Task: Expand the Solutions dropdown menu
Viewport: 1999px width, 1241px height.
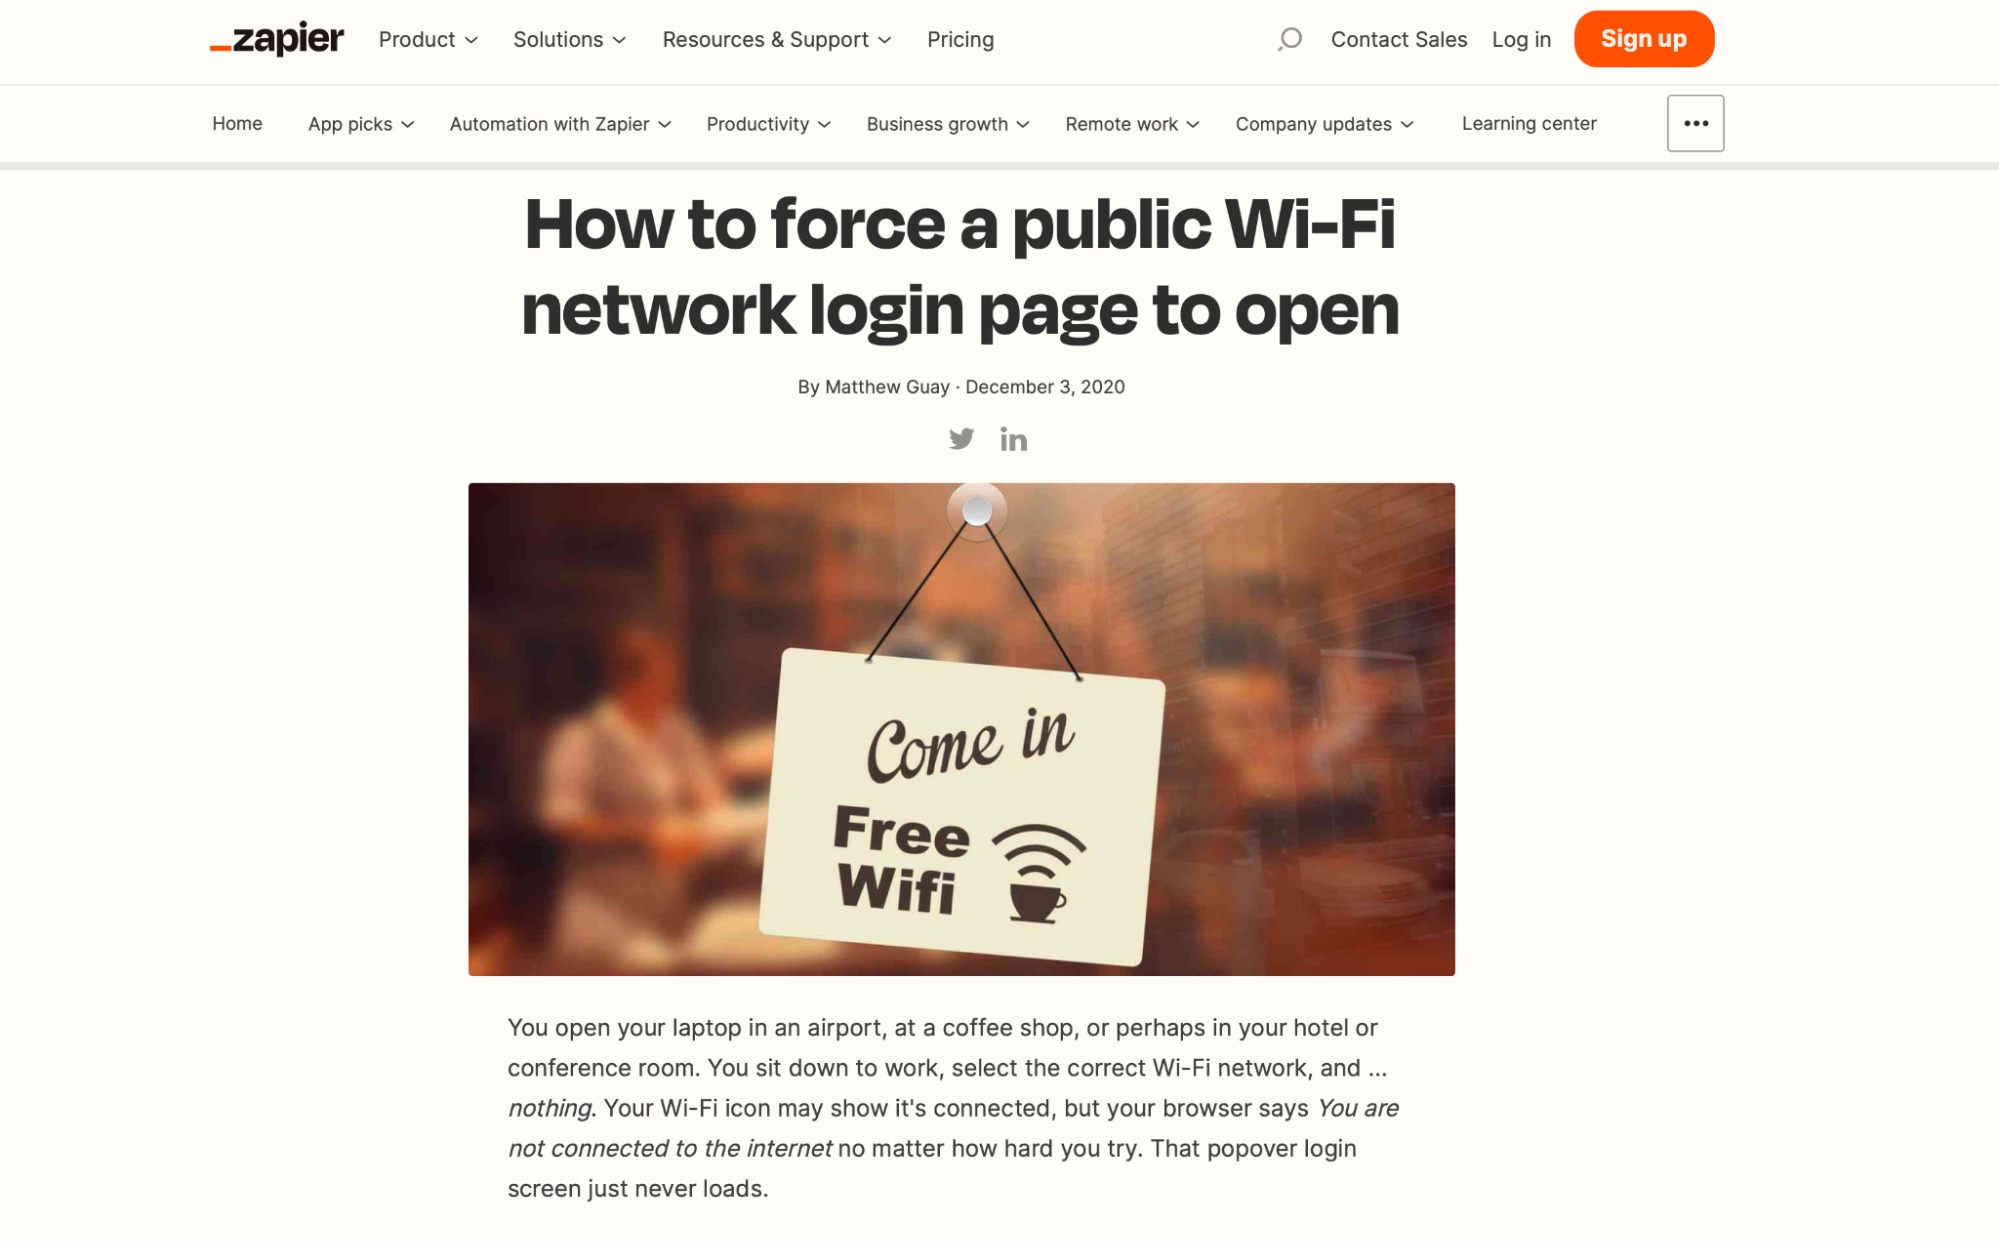Action: click(568, 39)
